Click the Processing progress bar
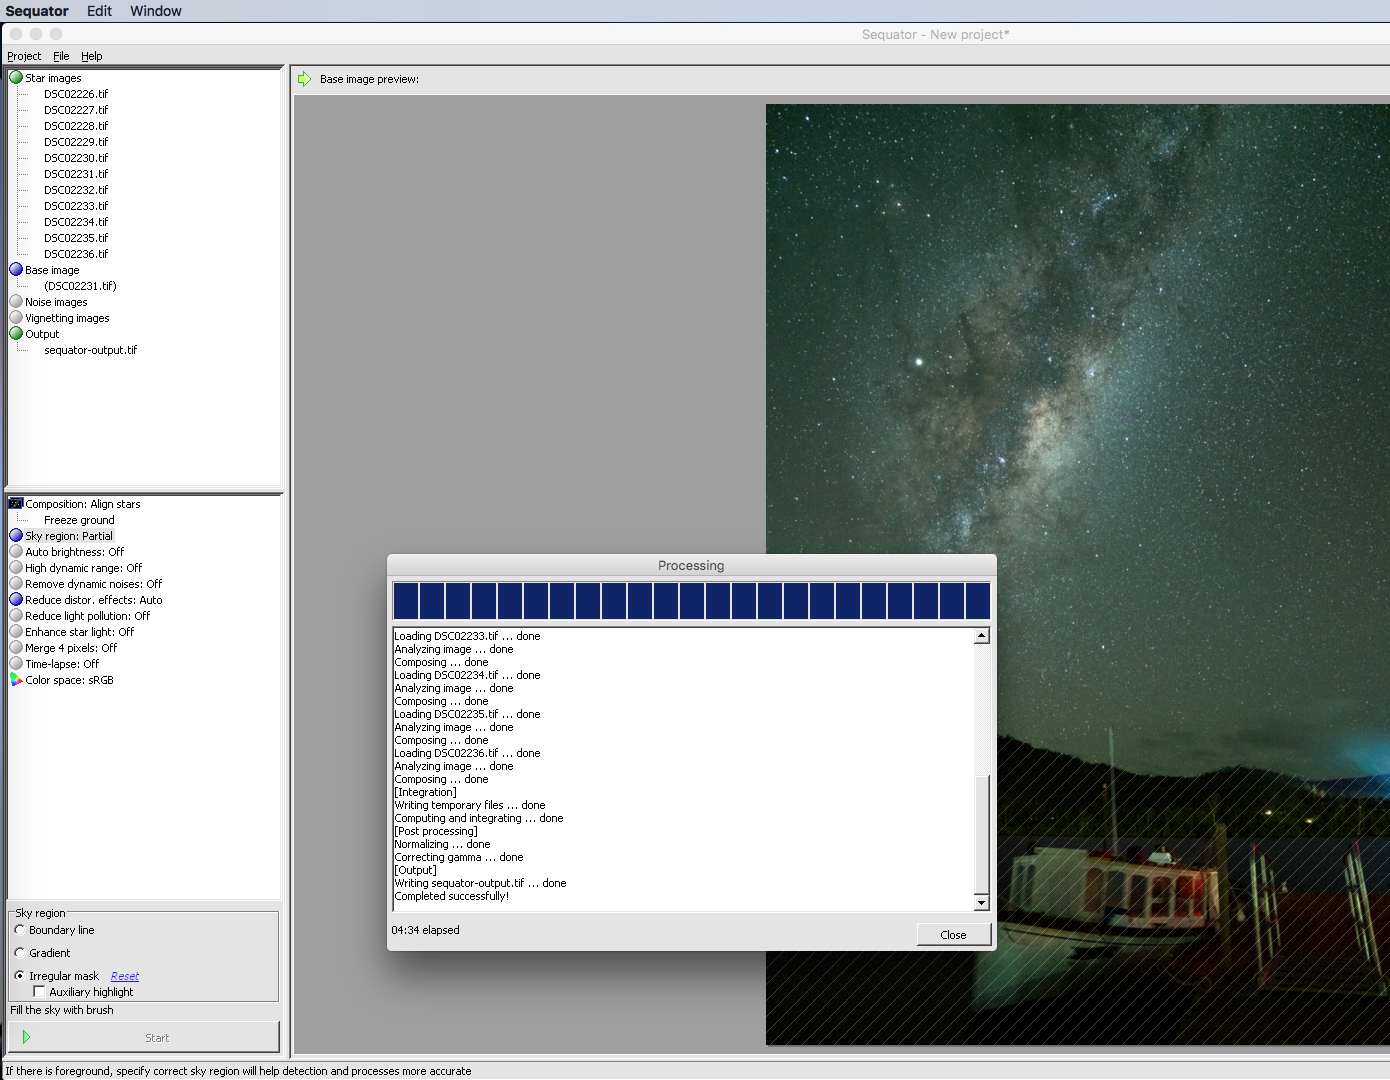This screenshot has height=1080, width=1390. pos(690,600)
